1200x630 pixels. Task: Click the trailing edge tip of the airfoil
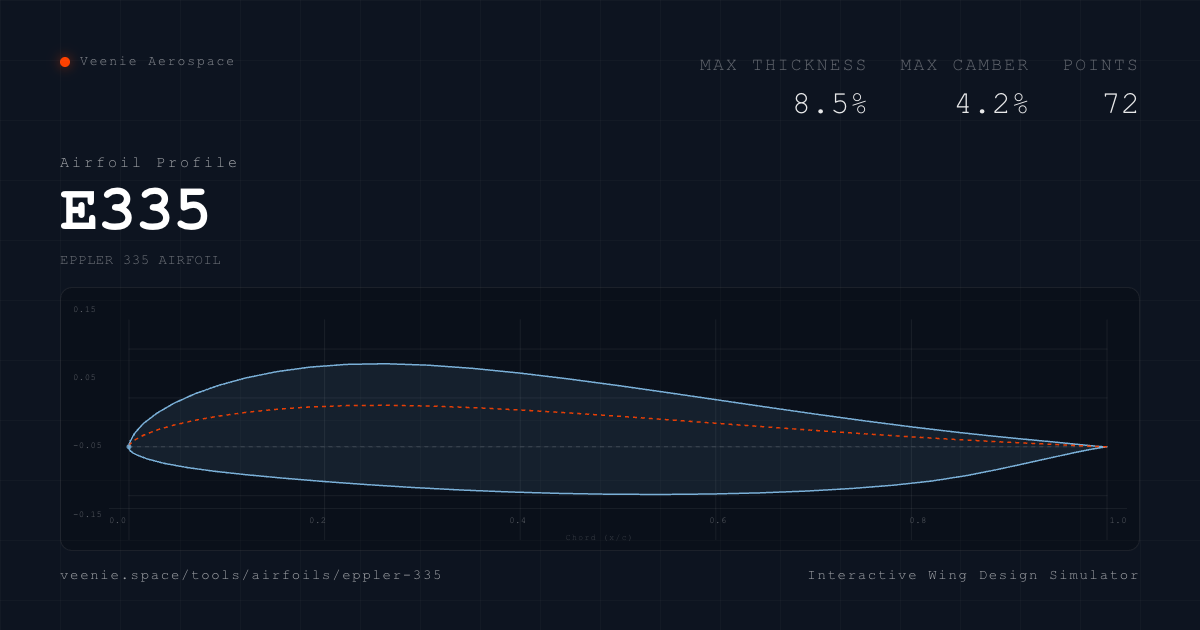pos(1106,447)
